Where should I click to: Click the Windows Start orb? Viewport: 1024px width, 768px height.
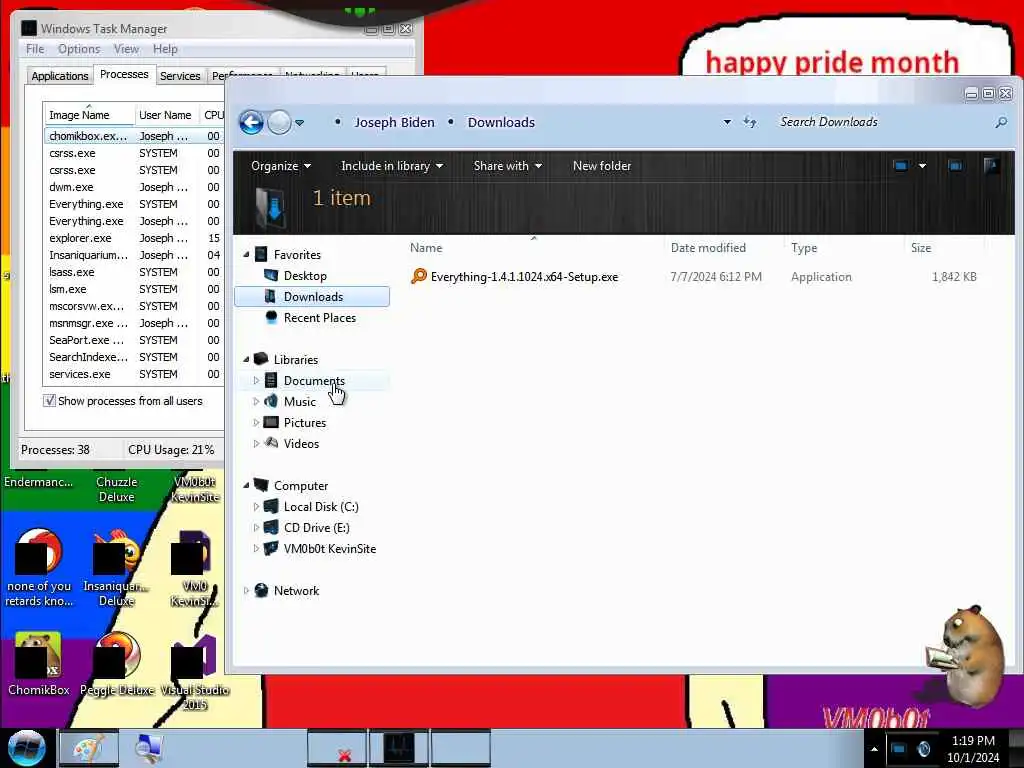(x=27, y=748)
